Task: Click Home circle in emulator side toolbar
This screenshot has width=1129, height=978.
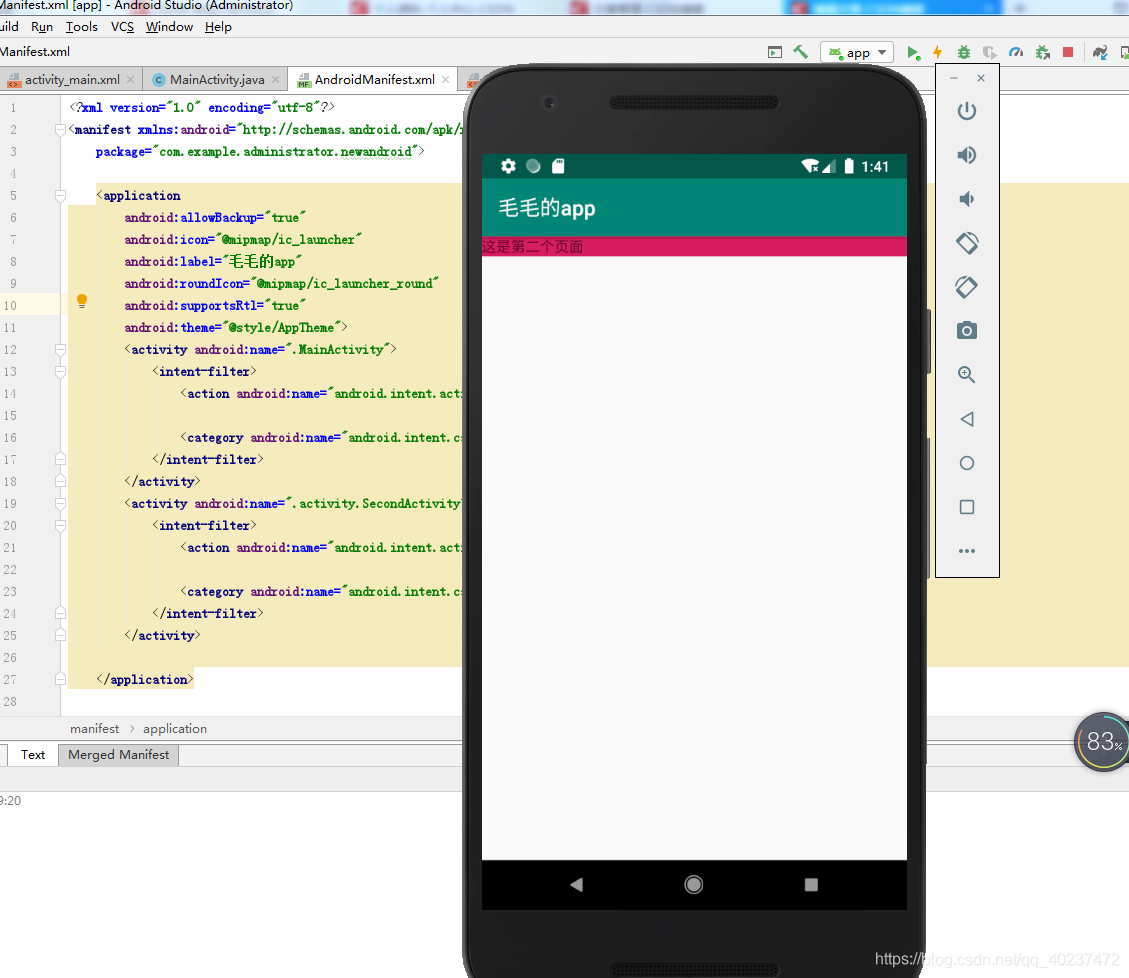Action: tap(966, 463)
